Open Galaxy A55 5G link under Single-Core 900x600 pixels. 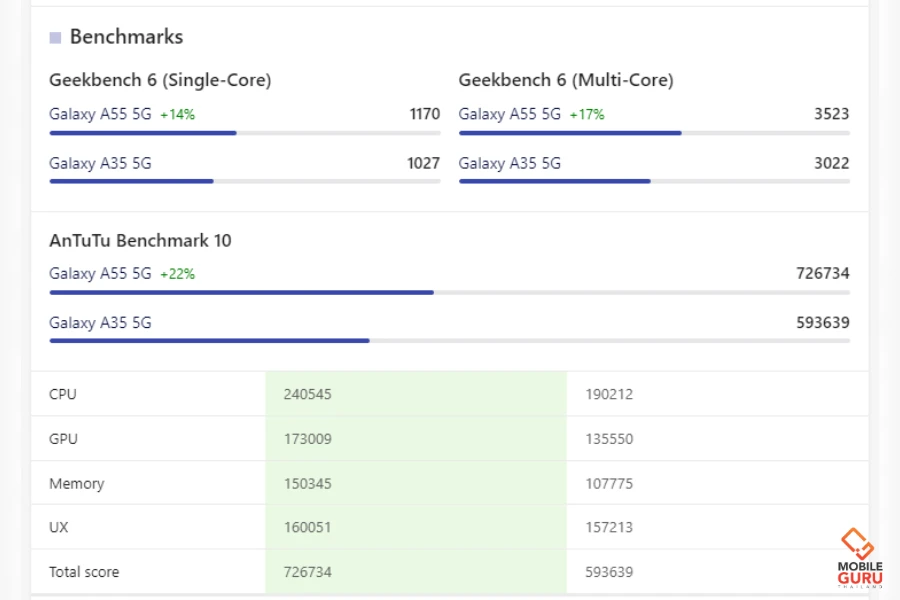click(x=100, y=114)
